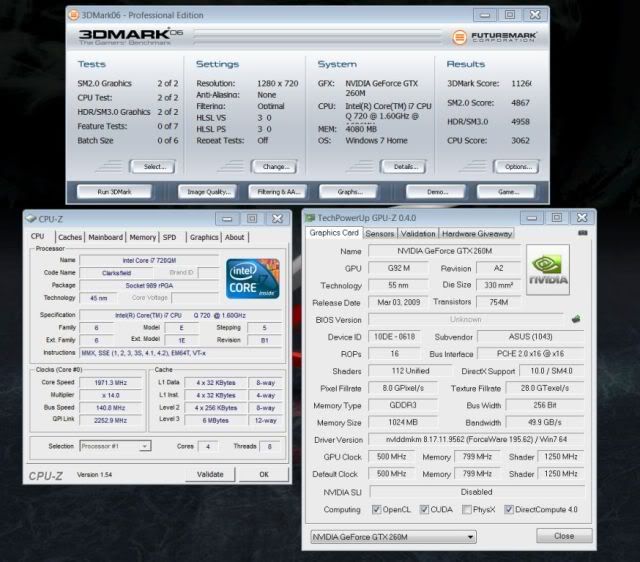
Task: Click the CPU-Z title bar icon
Action: pyautogui.click(x=31, y=219)
